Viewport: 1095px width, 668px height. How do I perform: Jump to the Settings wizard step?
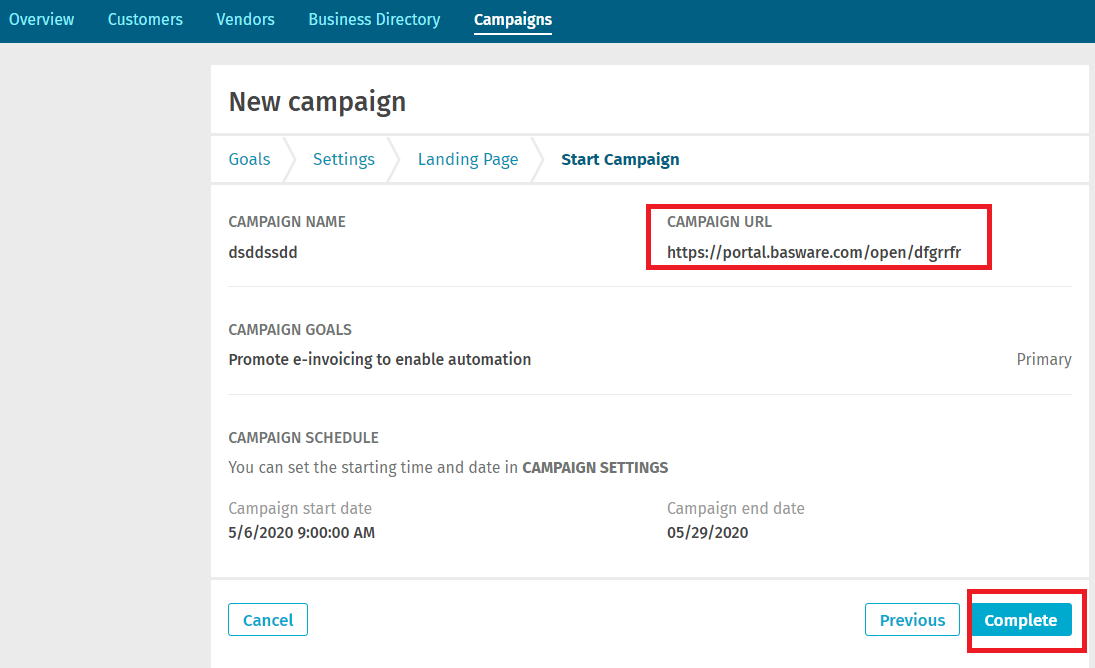[x=343, y=159]
